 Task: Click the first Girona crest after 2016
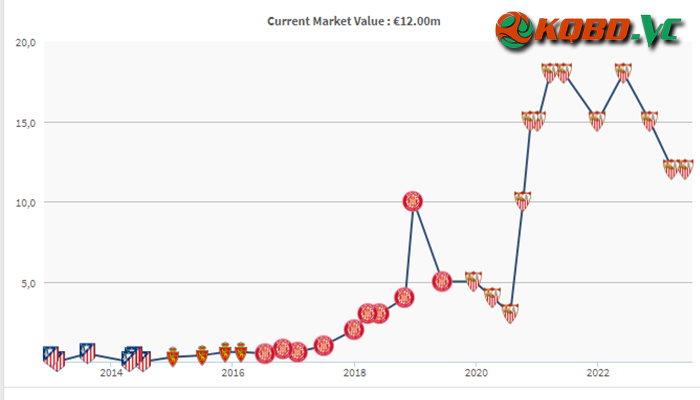pos(265,354)
